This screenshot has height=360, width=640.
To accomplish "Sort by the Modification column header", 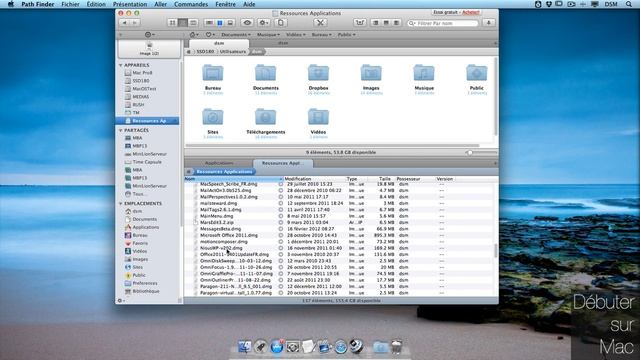I will [x=314, y=179].
